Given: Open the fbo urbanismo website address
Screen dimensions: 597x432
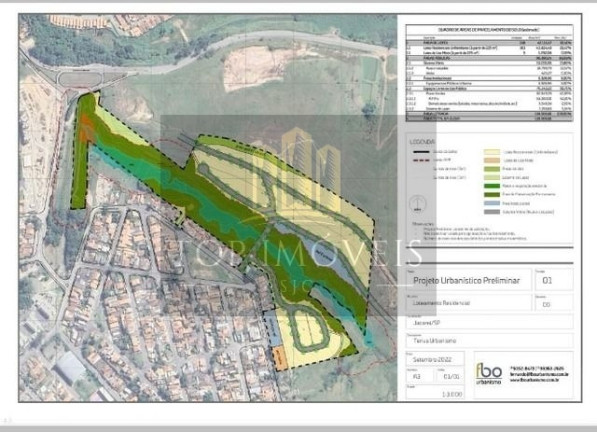Looking at the screenshot, I should pyautogui.click(x=535, y=379).
